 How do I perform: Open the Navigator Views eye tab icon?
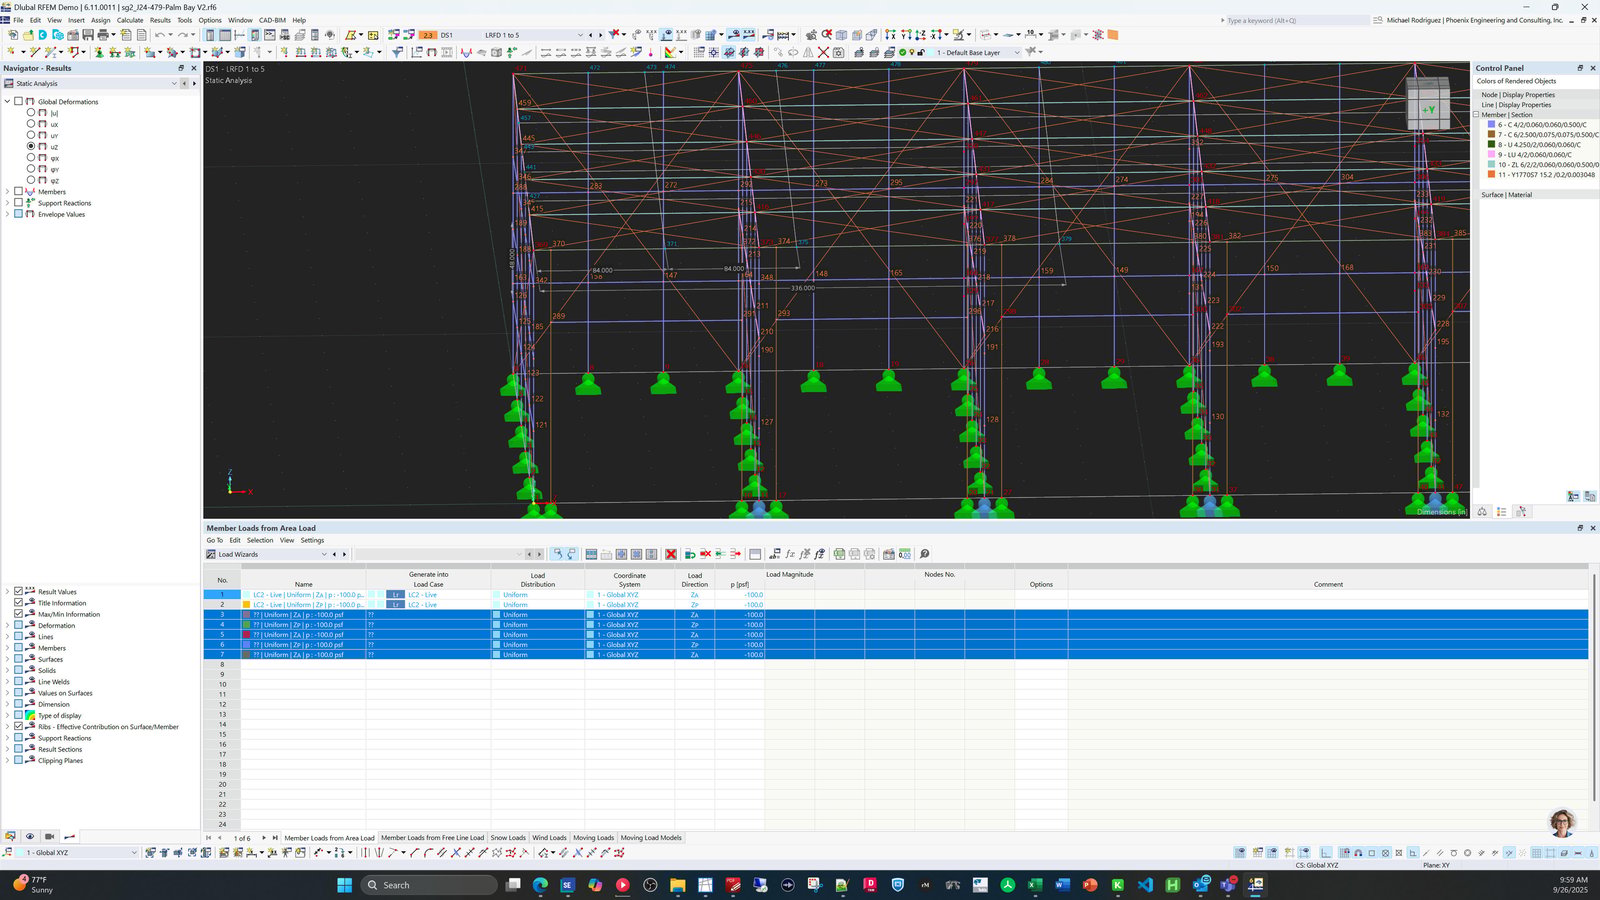click(30, 837)
